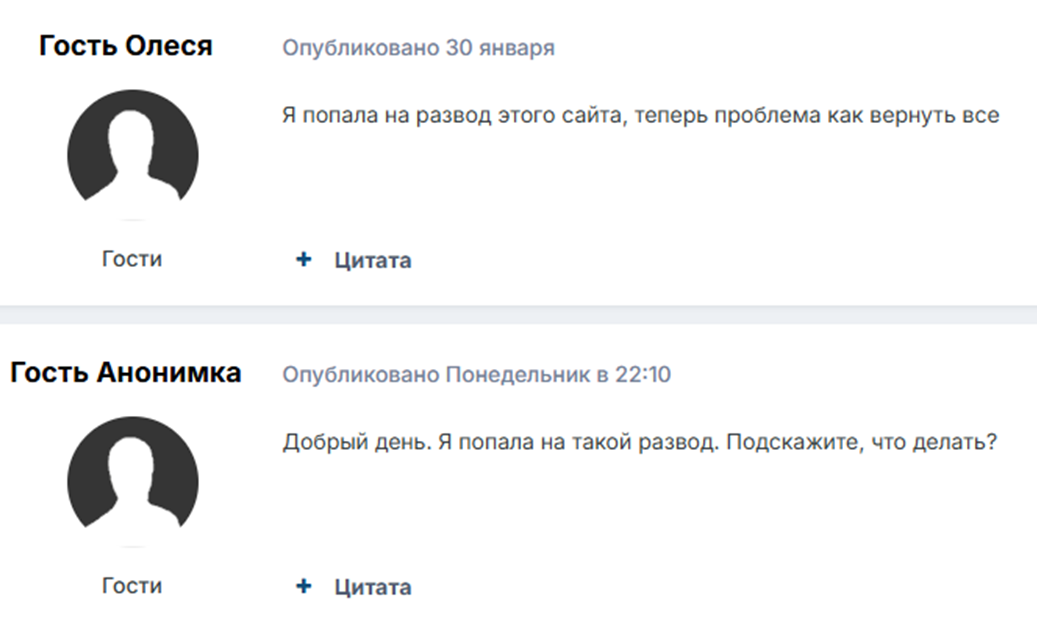
Task: Click the plus icon in Анонимка's post
Action: (x=304, y=586)
